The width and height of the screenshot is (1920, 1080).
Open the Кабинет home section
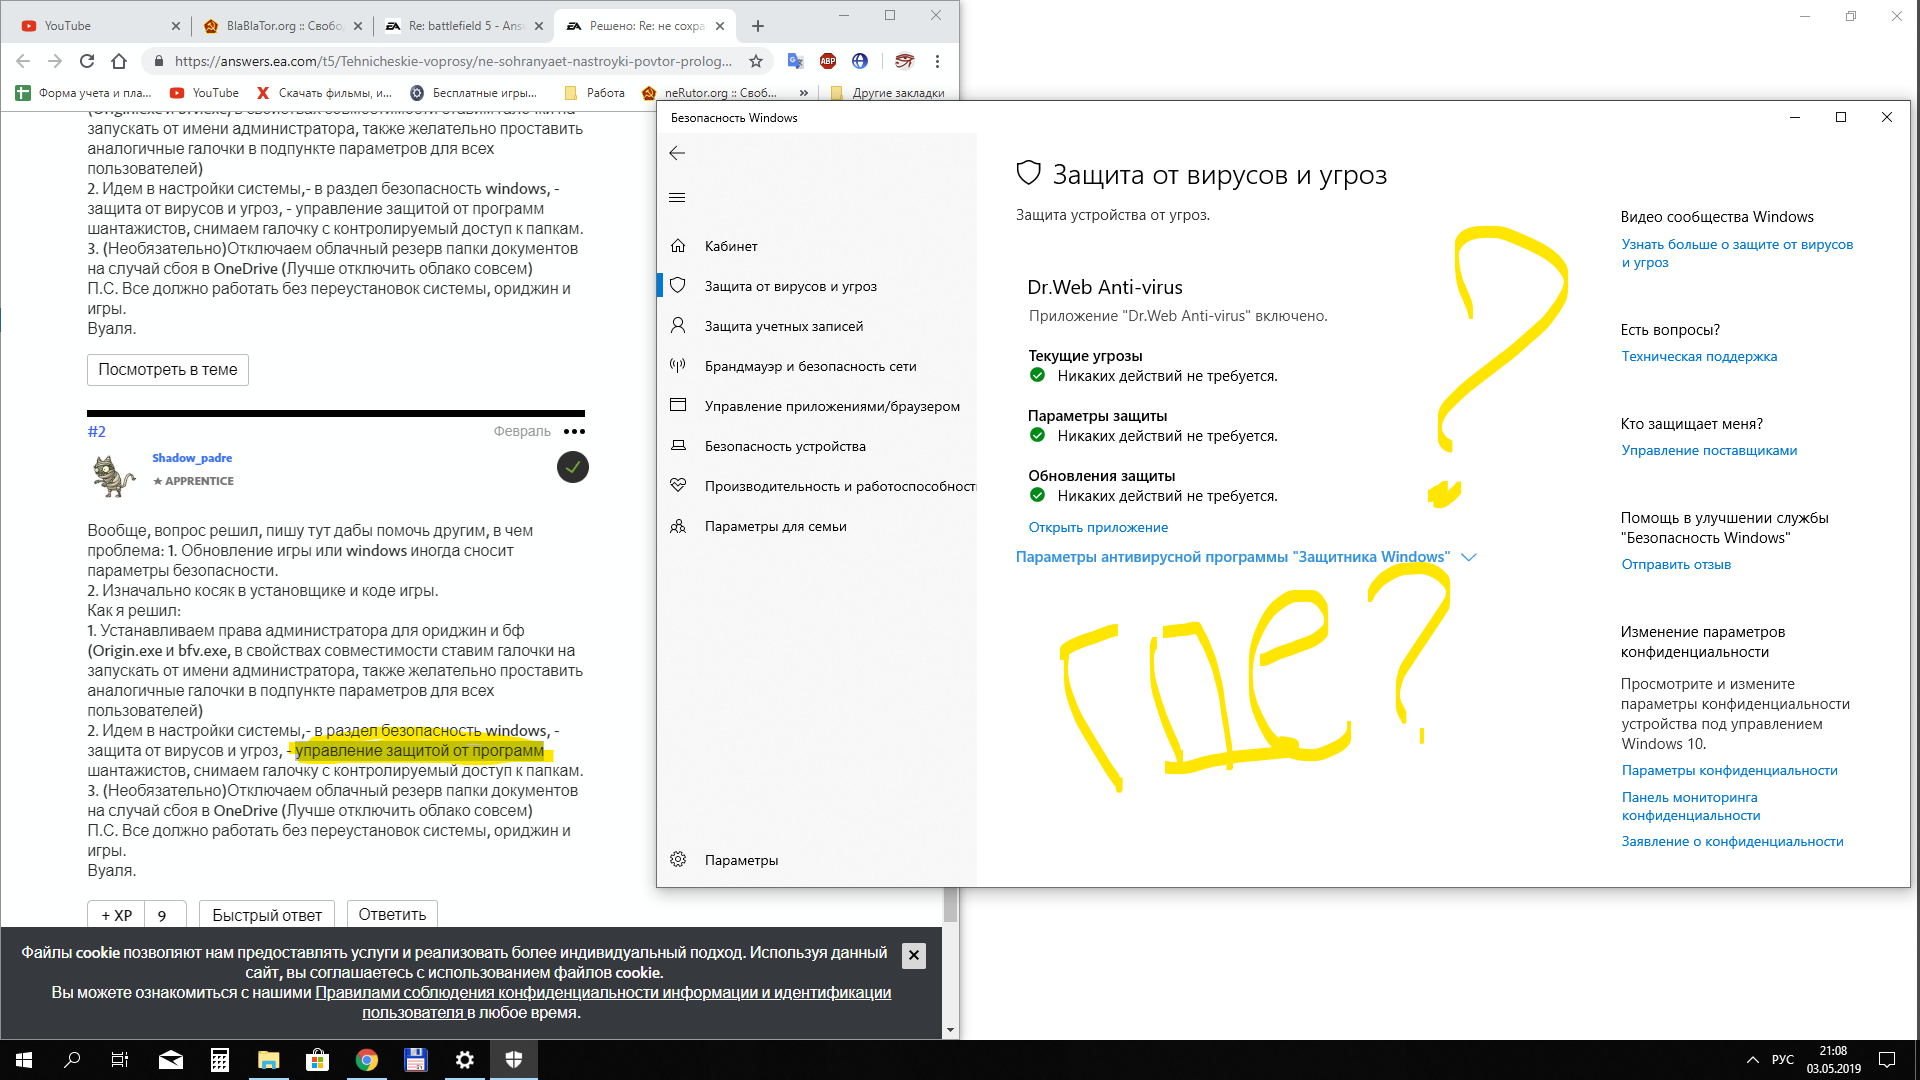point(730,246)
